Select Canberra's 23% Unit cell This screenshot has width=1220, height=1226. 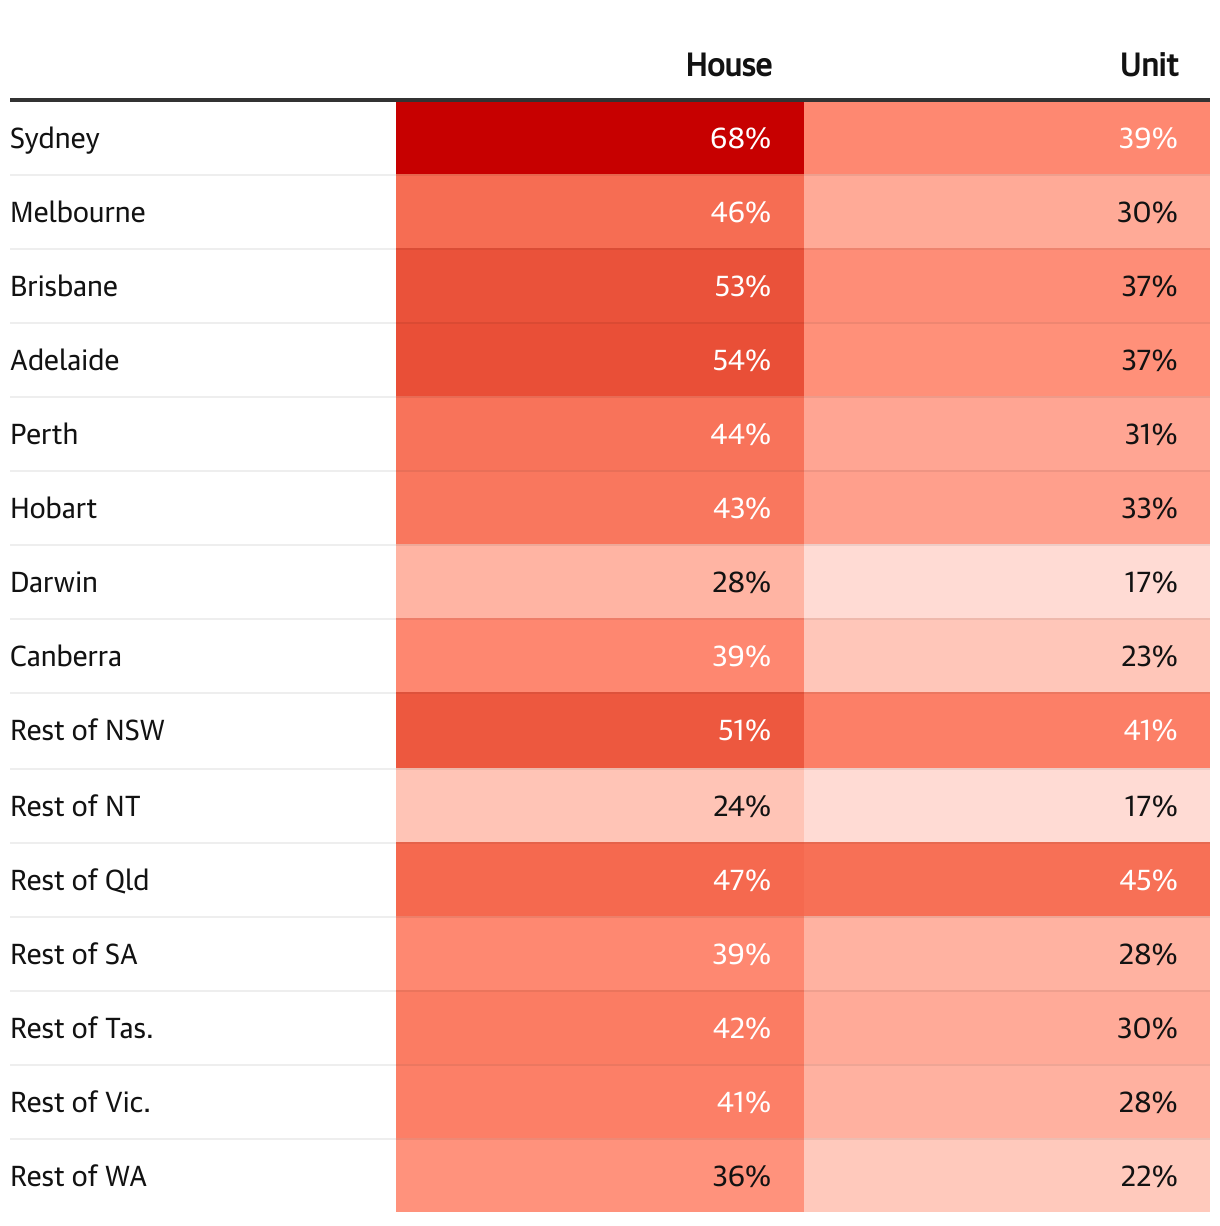pyautogui.click(x=1006, y=656)
